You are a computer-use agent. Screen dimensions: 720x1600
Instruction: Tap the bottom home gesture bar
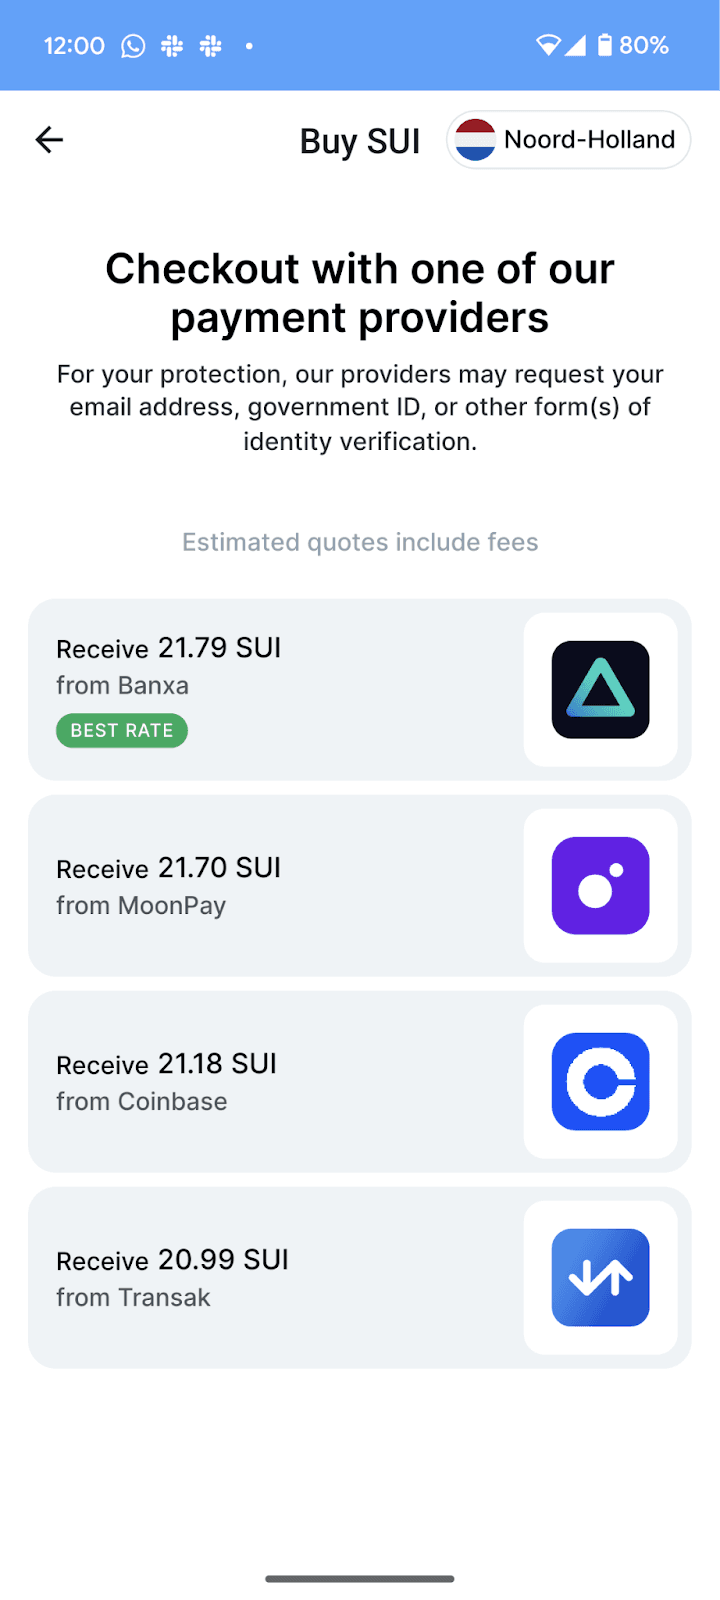coord(360,1579)
